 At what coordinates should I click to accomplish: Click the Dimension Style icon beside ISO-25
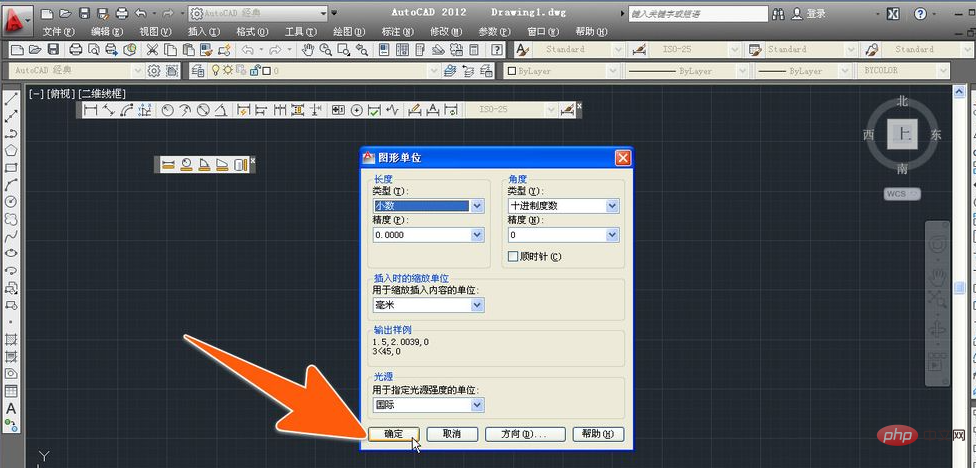(638, 50)
